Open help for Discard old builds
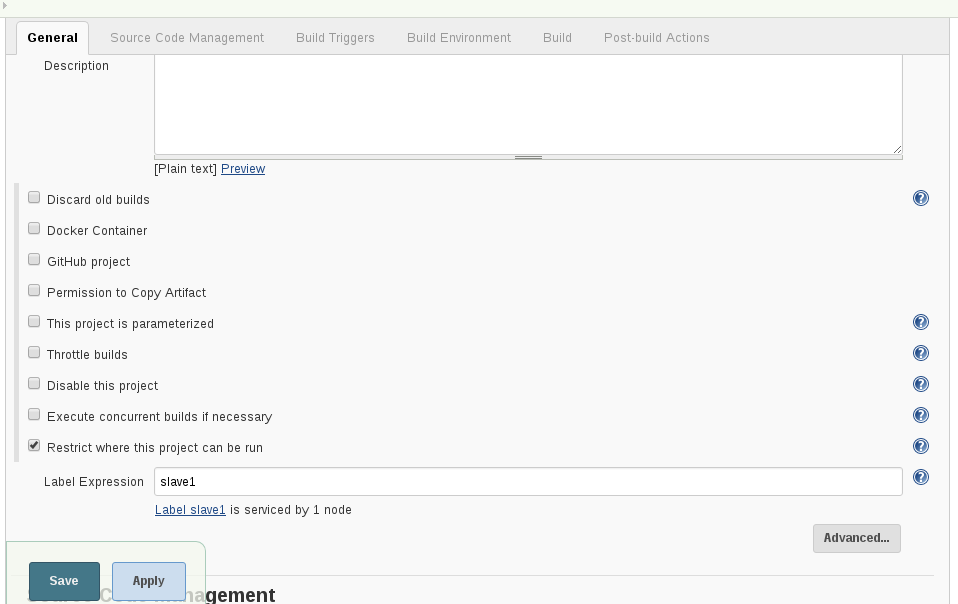Viewport: 958px width, 604px height. (920, 198)
